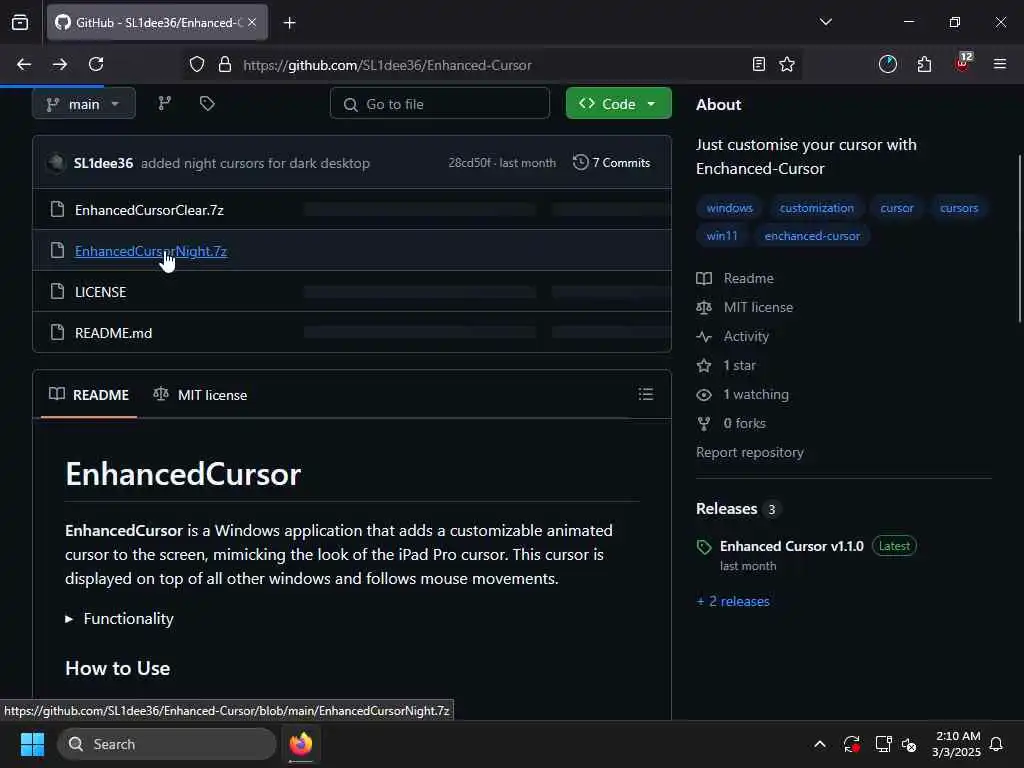The height and width of the screenshot is (768, 1024).
Task: Open the notifications bell
Action: [996, 744]
